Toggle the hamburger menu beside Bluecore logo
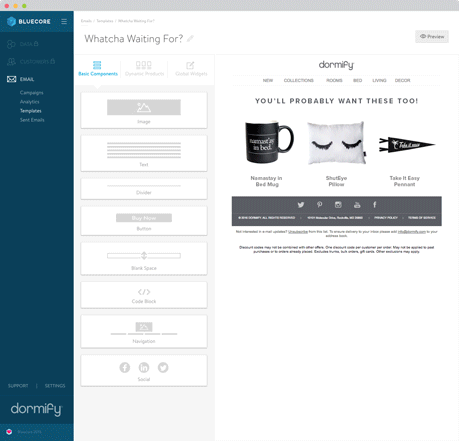 pos(64,22)
